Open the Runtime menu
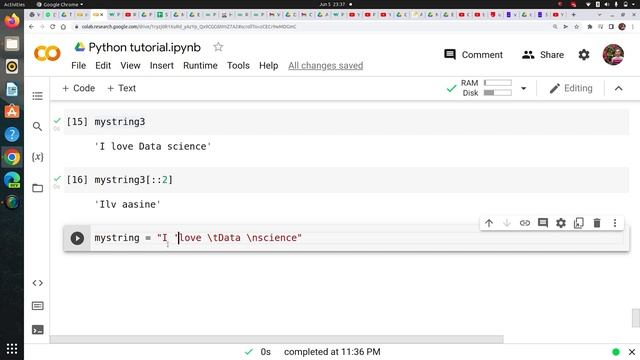640x360 pixels. 200,66
